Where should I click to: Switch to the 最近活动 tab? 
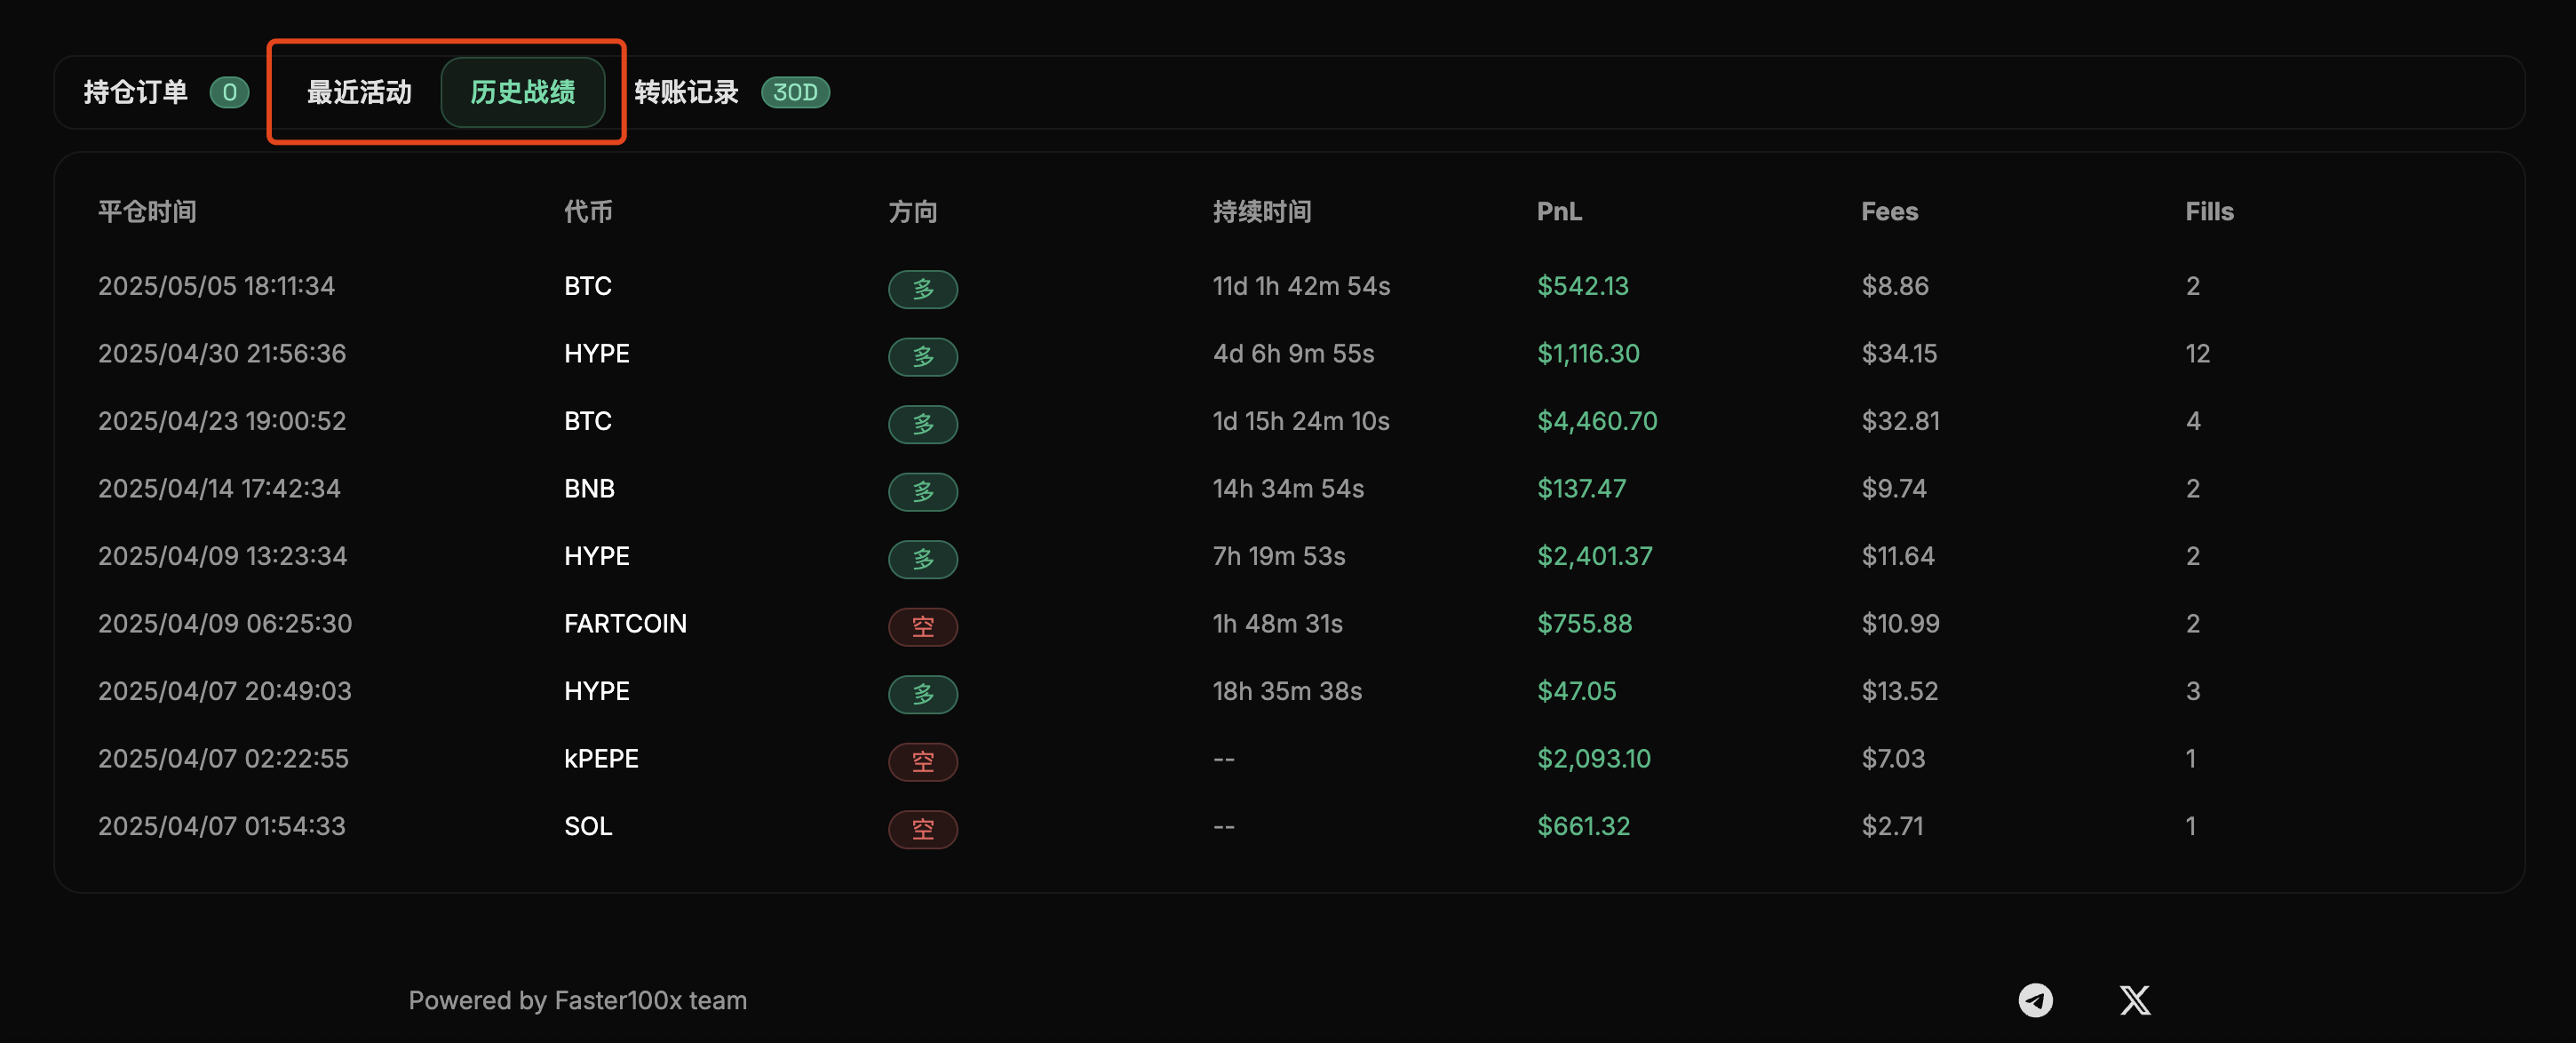coord(359,93)
